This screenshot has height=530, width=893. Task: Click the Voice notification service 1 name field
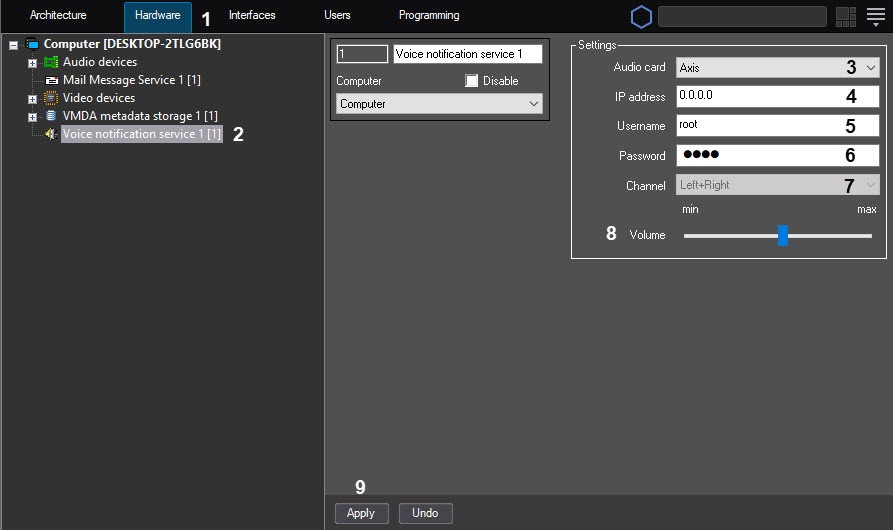pos(468,54)
